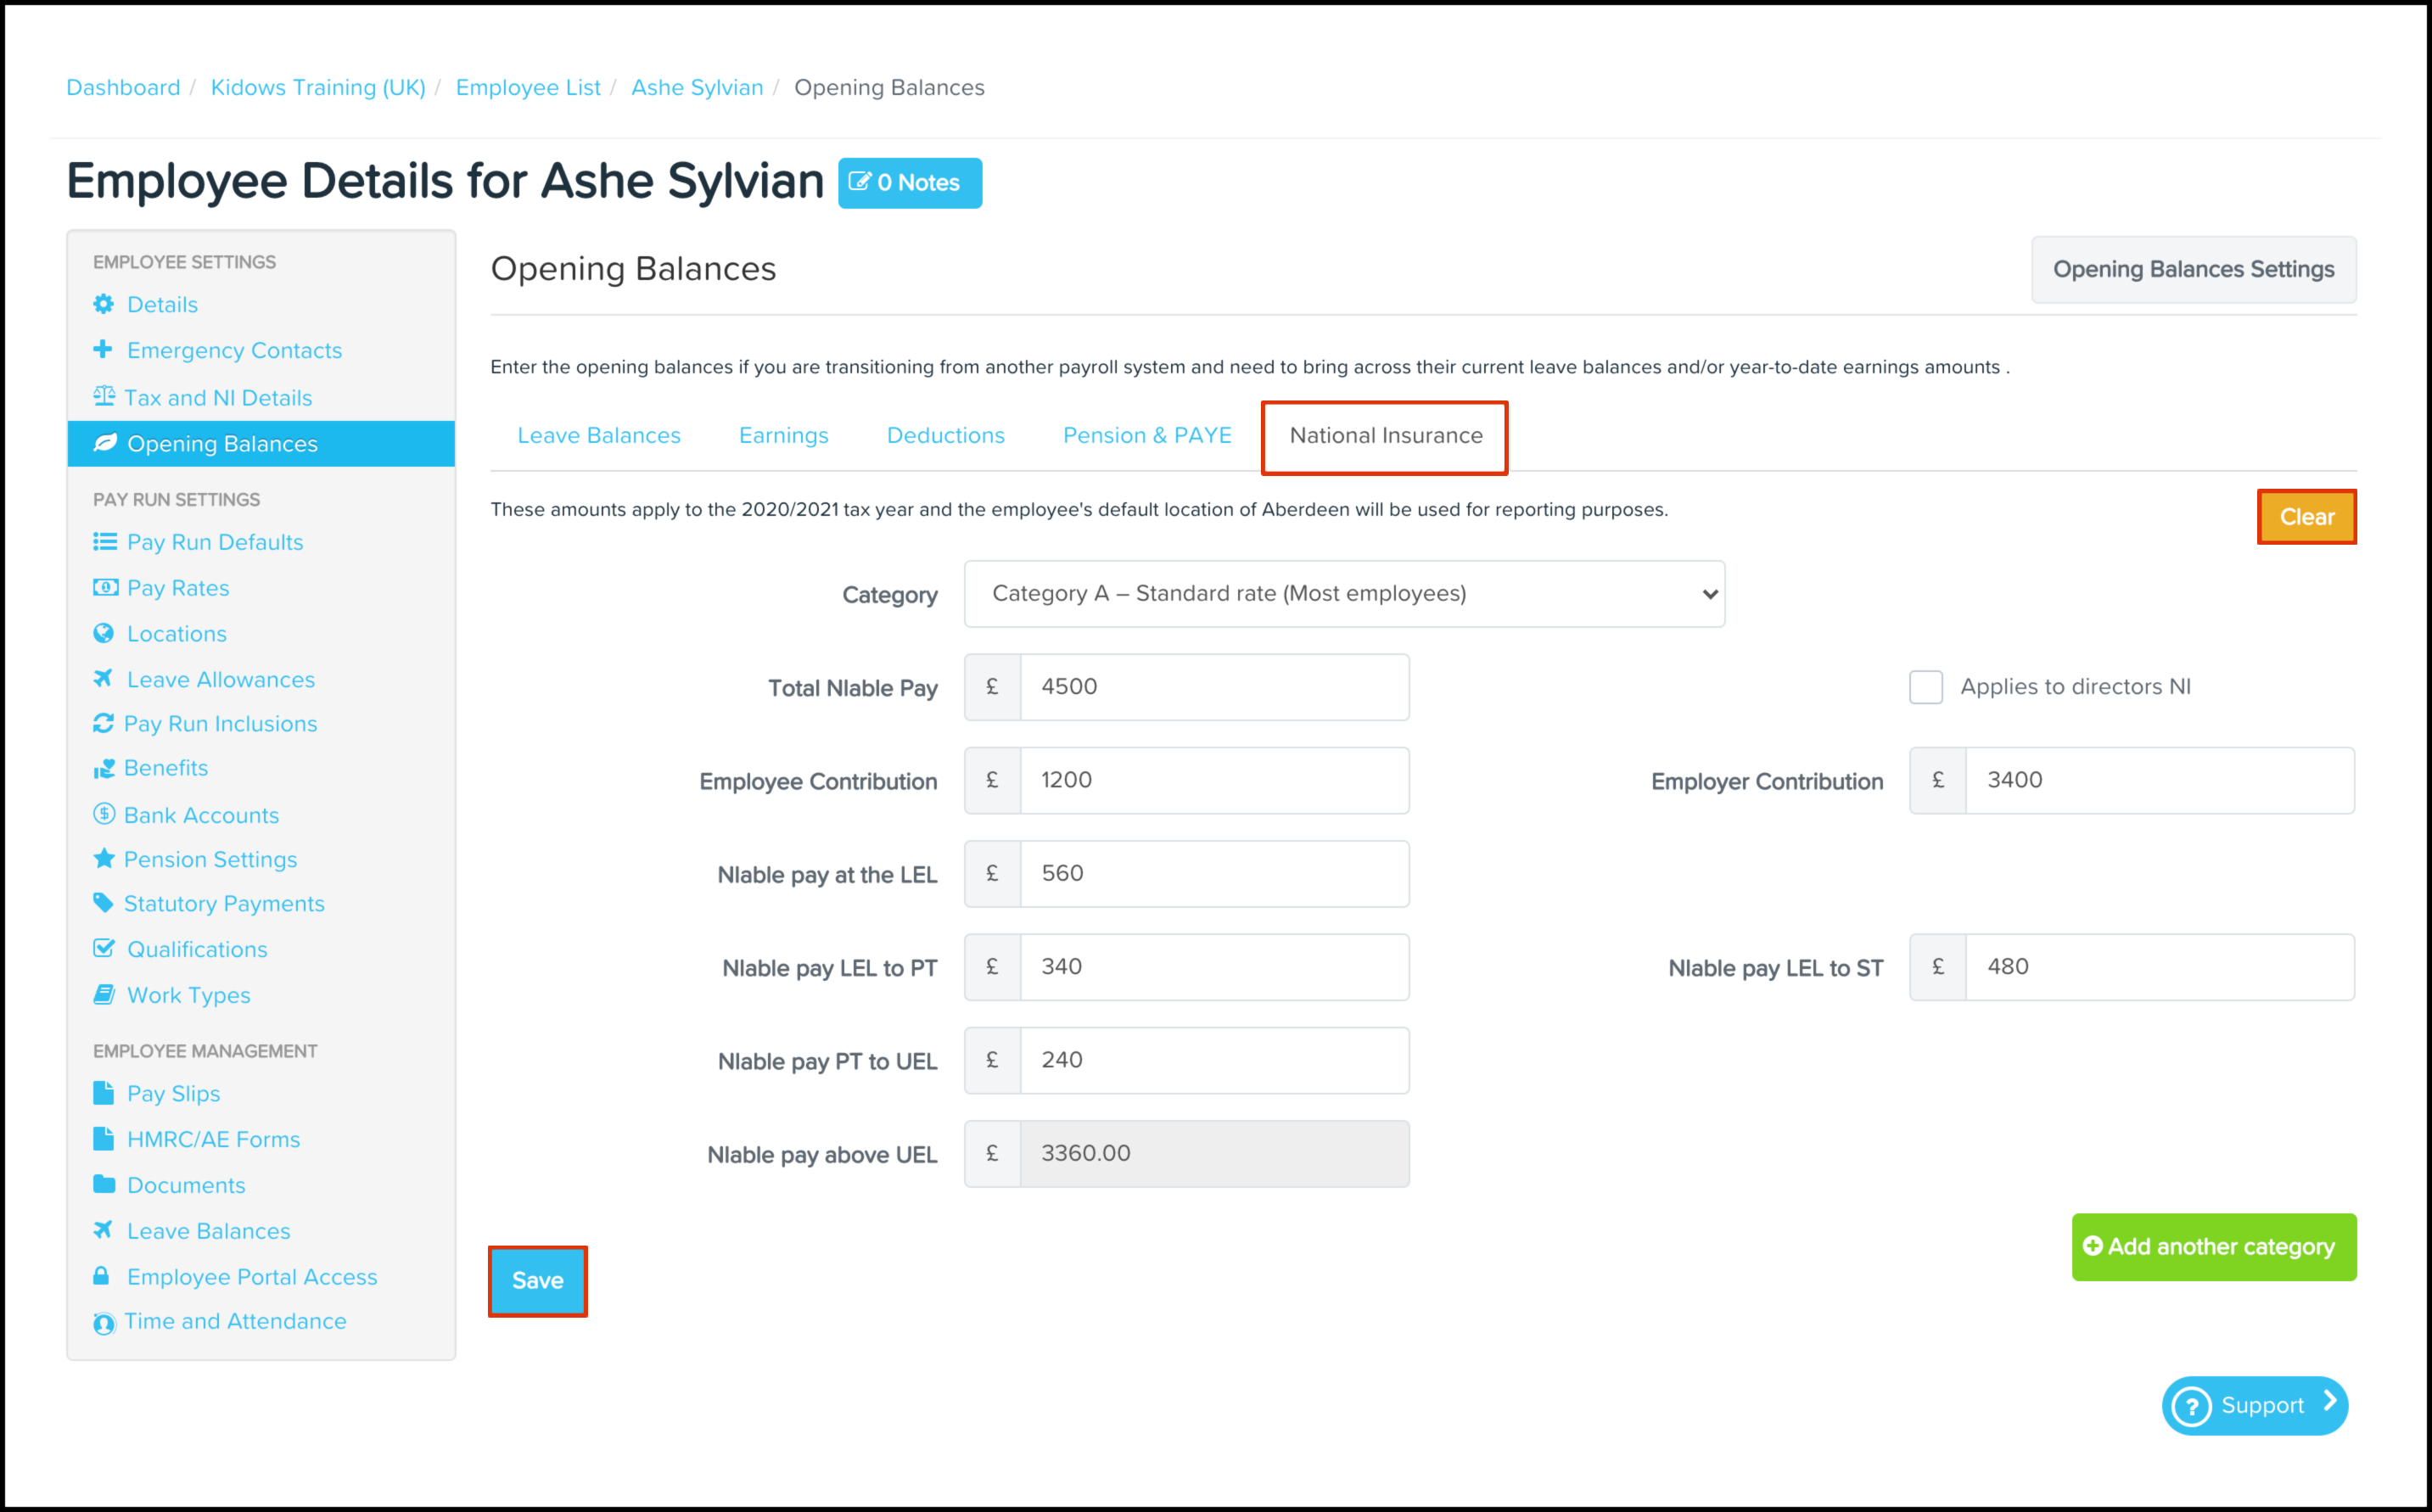Image resolution: width=2432 pixels, height=1512 pixels.
Task: Click the refresh icon for Pay Run Inclusions
Action: (x=103, y=723)
